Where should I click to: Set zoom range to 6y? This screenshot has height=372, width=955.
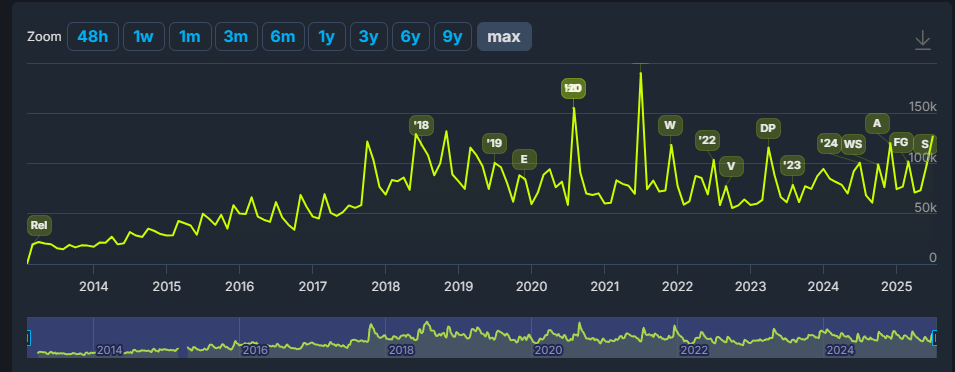(411, 37)
